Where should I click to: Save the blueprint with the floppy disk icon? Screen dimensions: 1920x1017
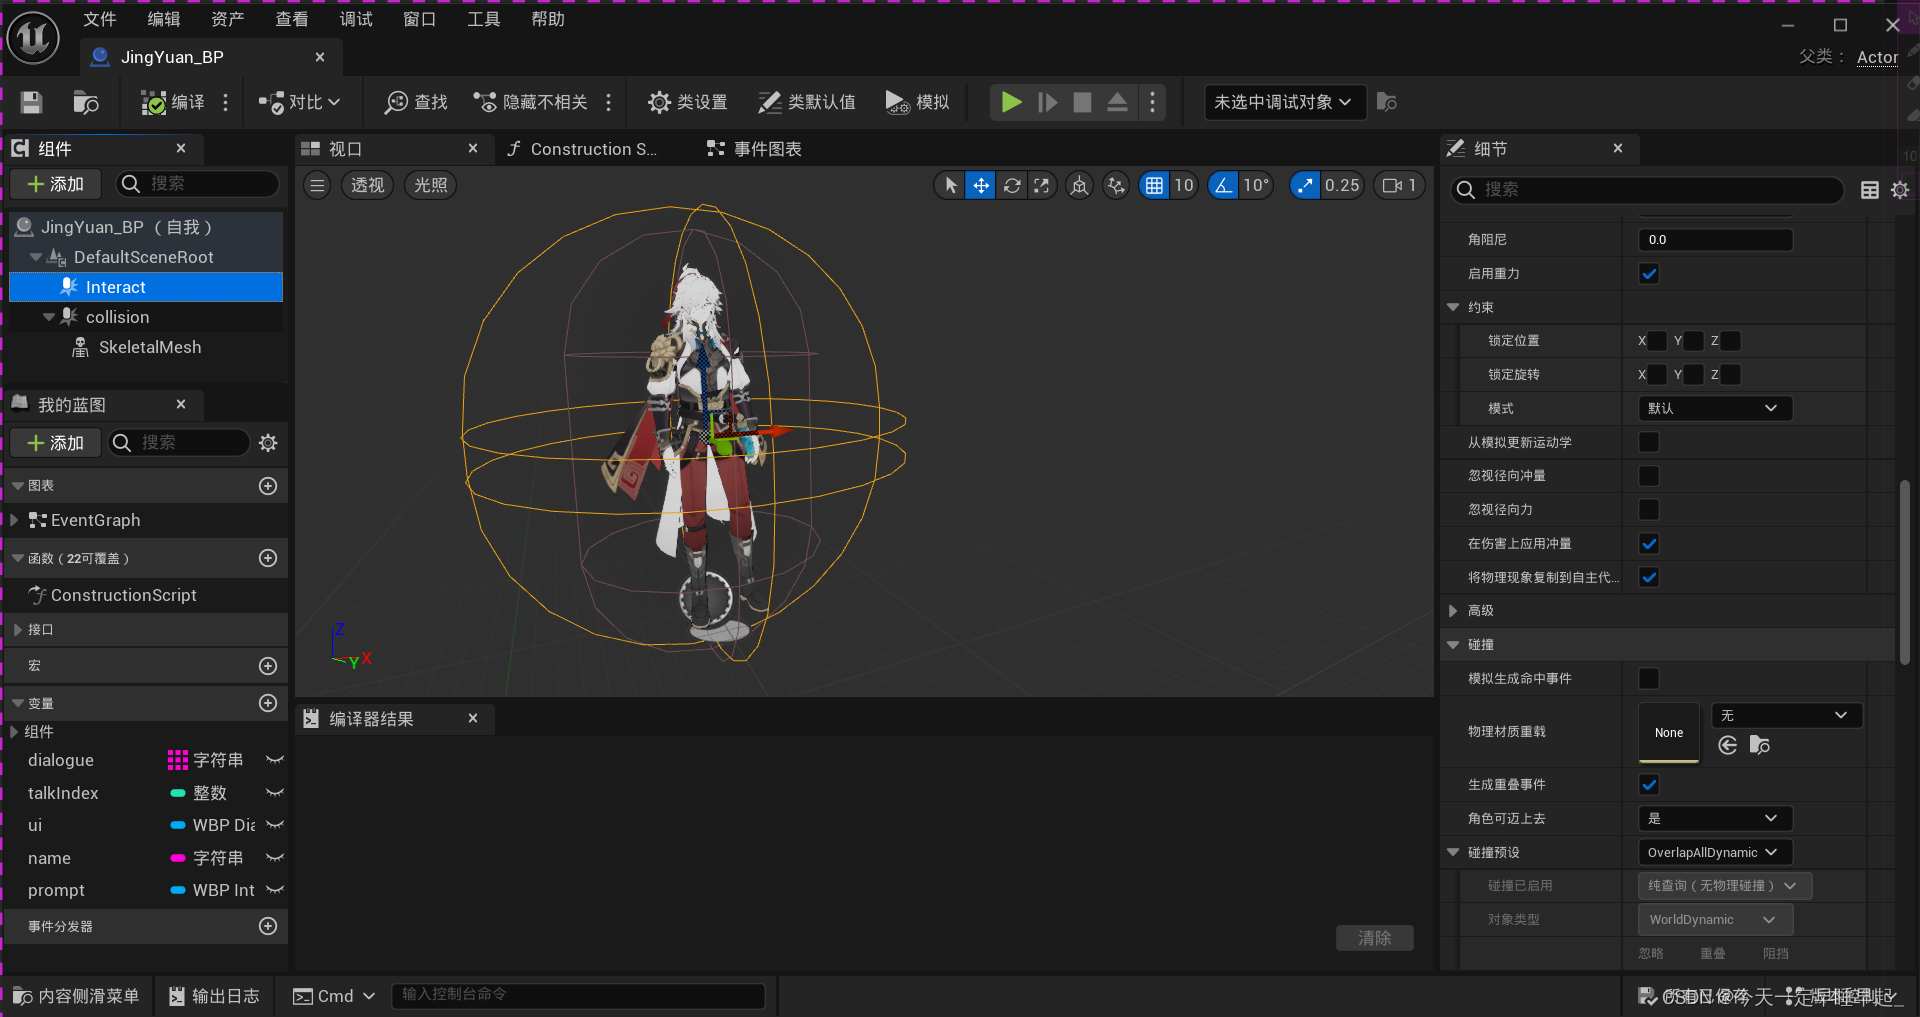(31, 102)
